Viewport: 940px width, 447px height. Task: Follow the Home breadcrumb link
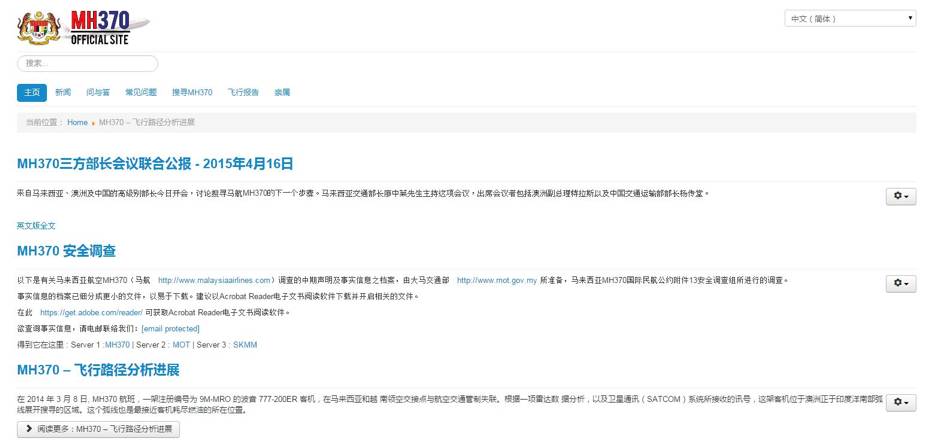pyautogui.click(x=77, y=122)
